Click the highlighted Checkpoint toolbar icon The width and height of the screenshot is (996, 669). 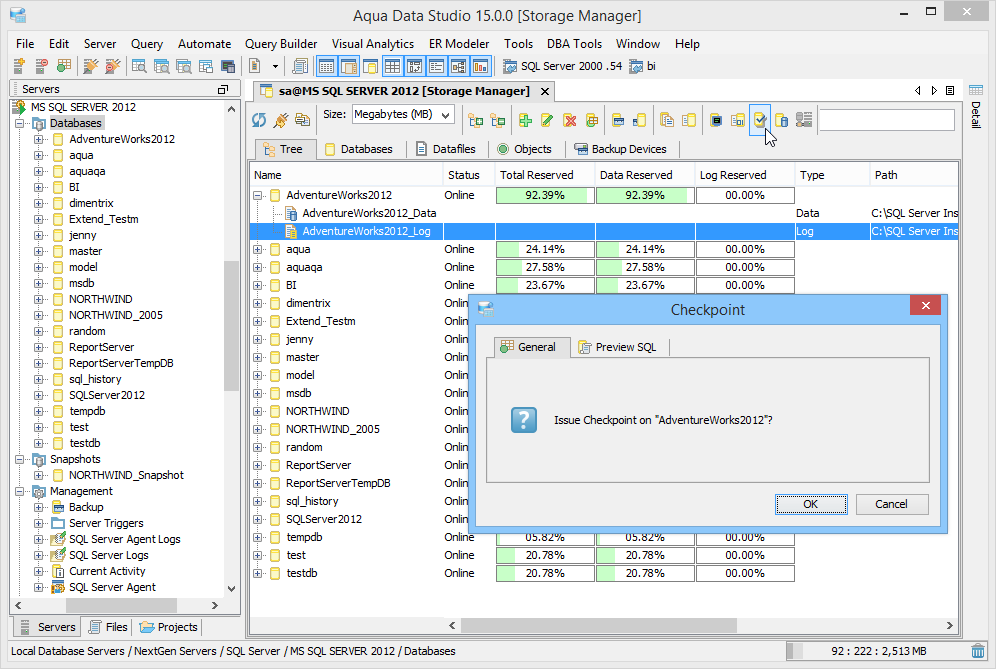click(x=760, y=119)
